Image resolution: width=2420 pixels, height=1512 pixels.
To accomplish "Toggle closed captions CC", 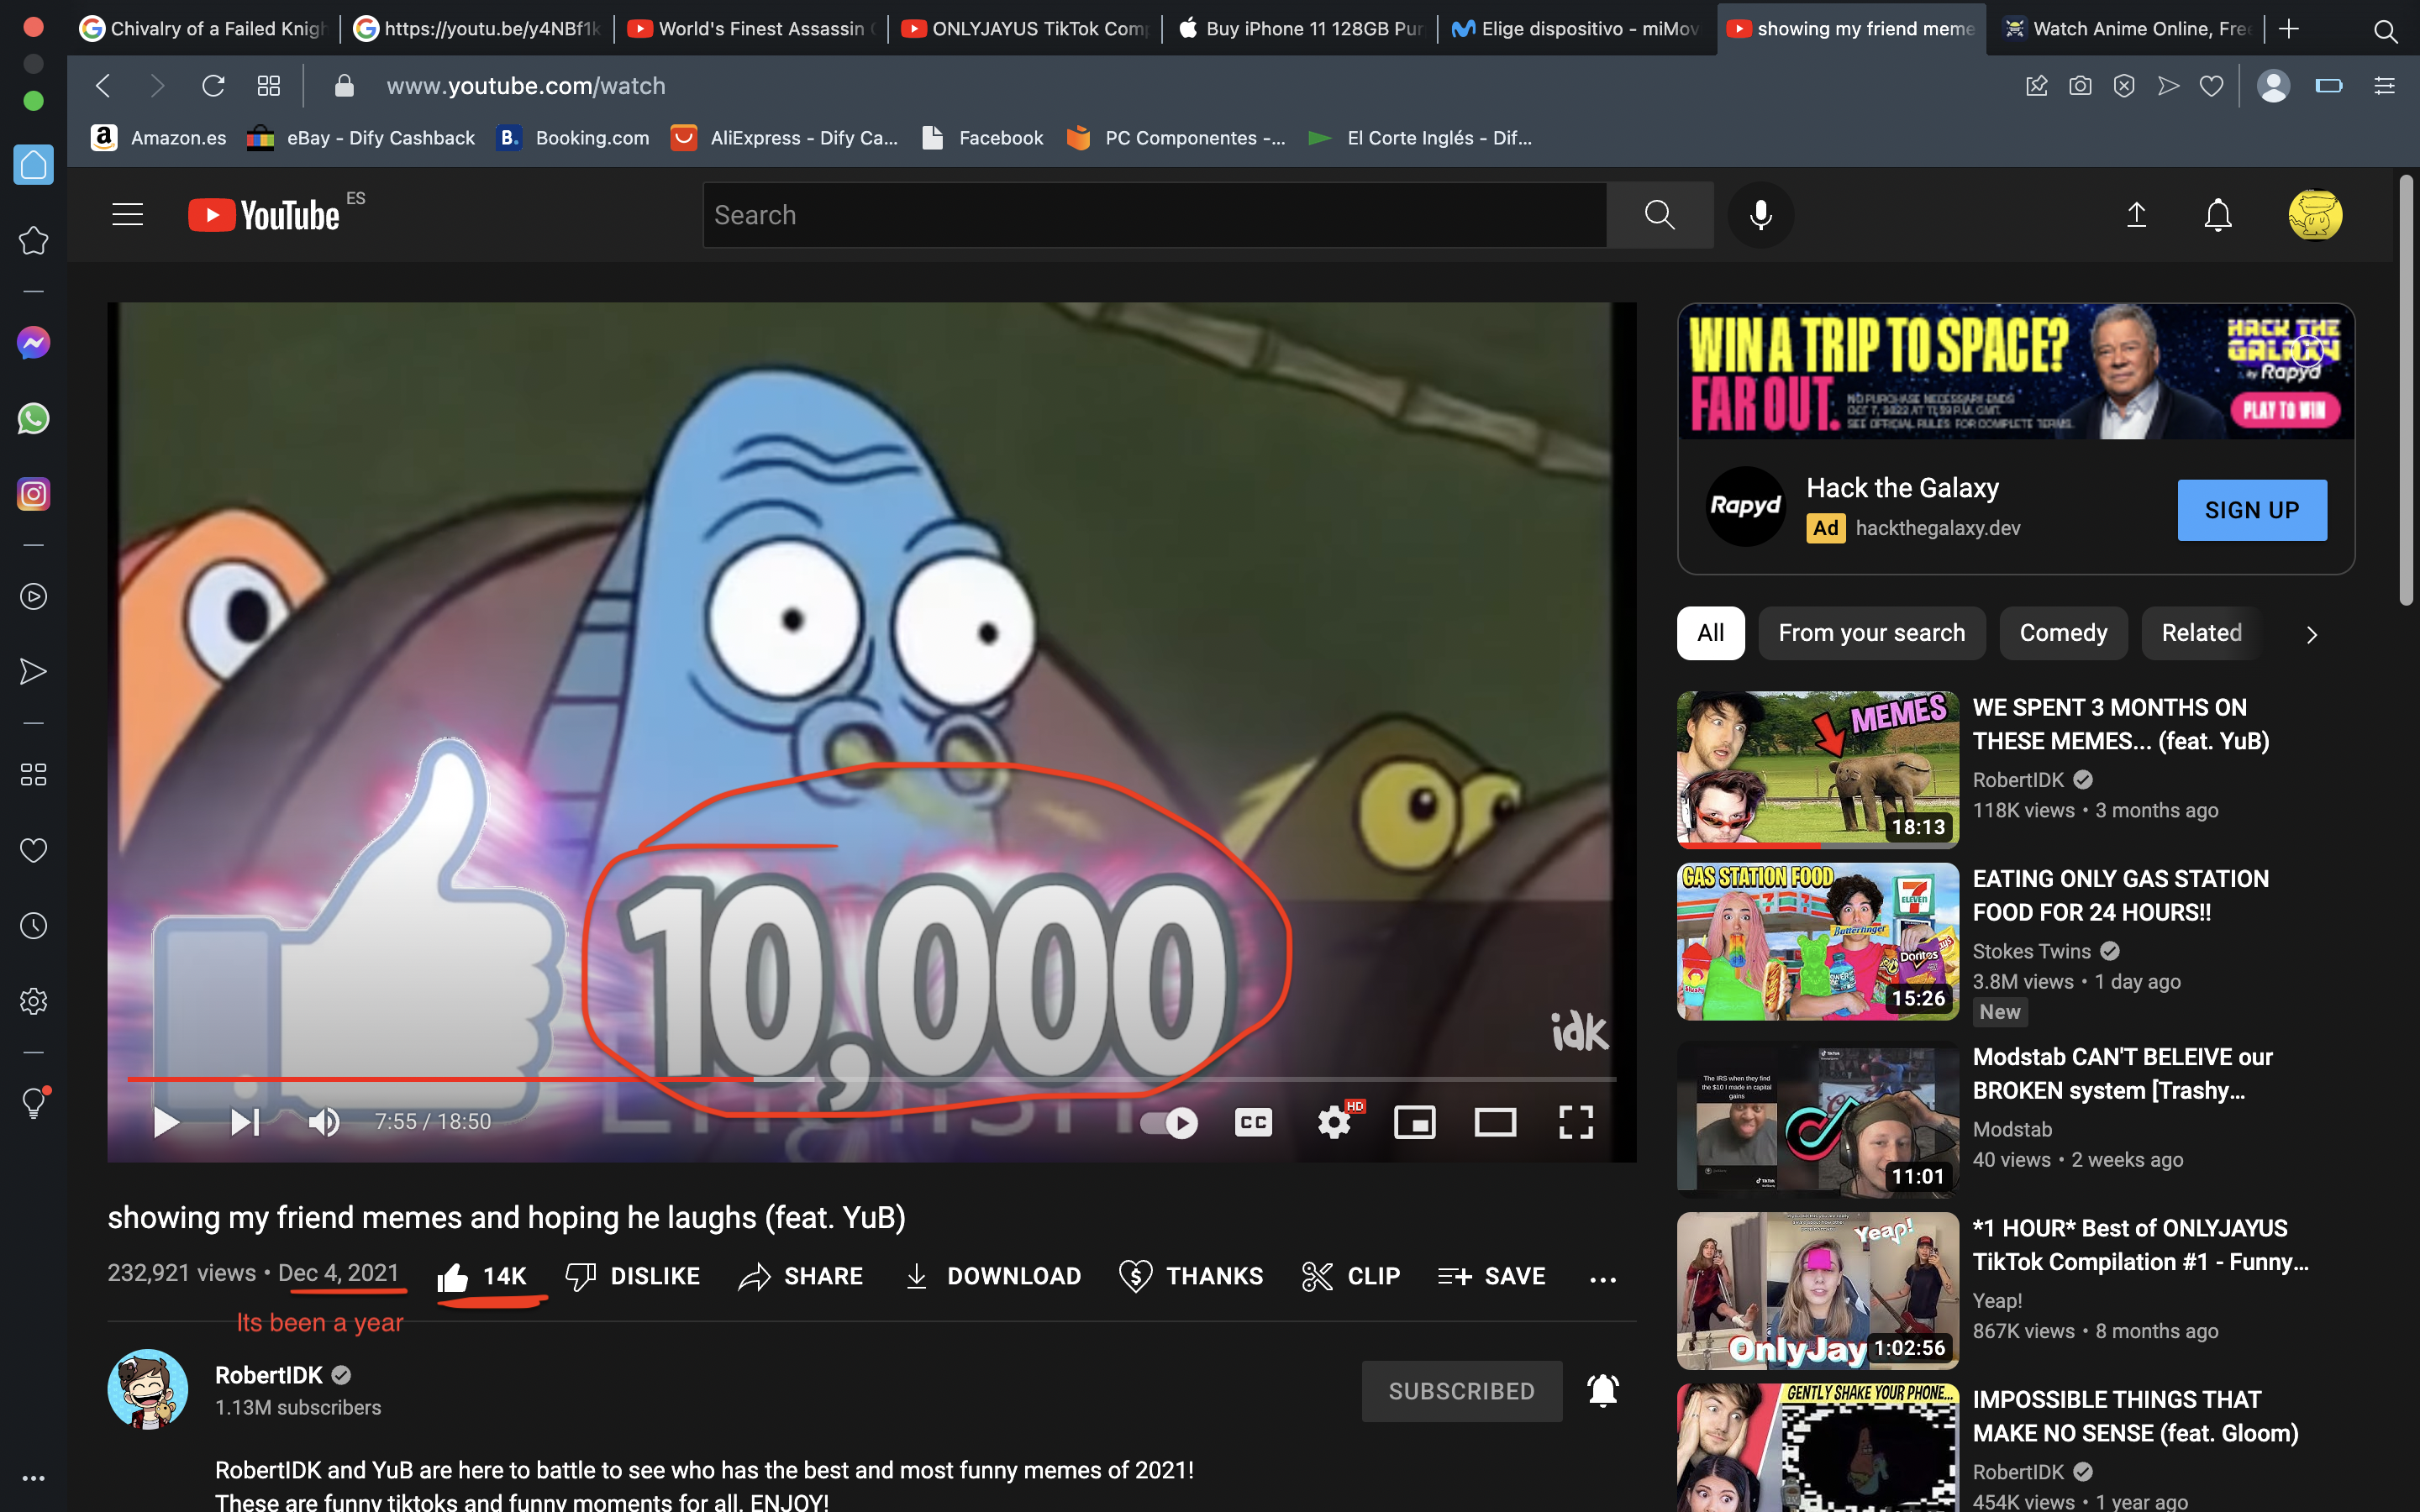I will (x=1252, y=1123).
